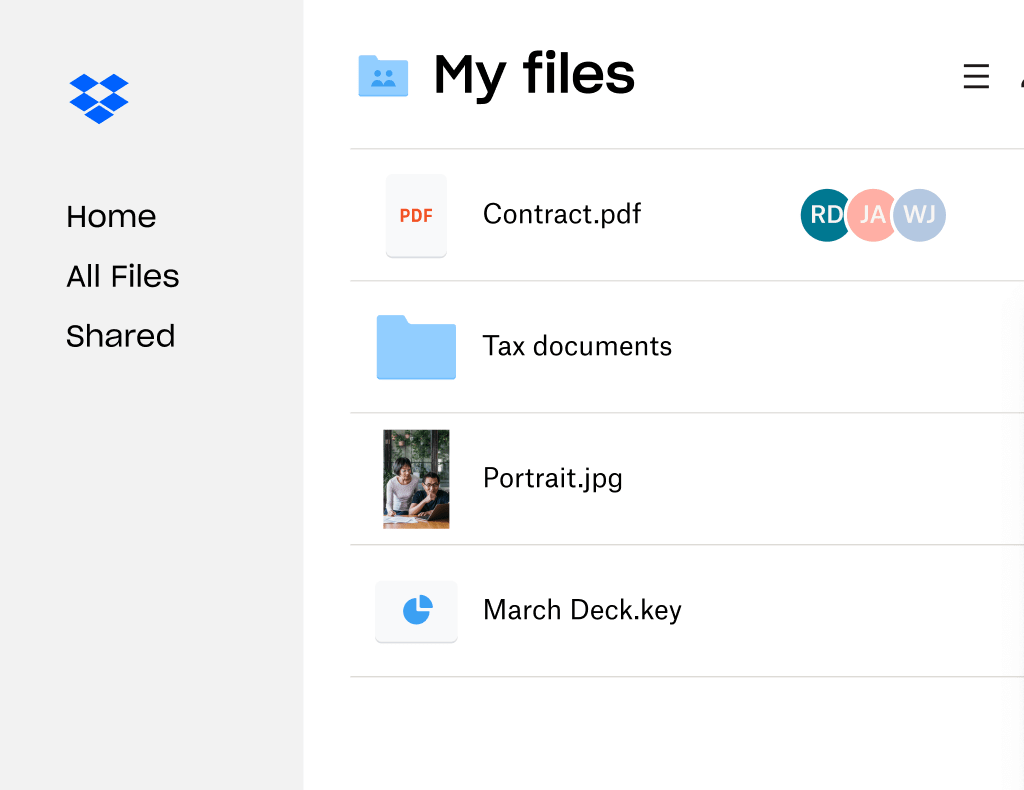
Task: Click the shared folder icon beside My files
Action: [x=383, y=76]
